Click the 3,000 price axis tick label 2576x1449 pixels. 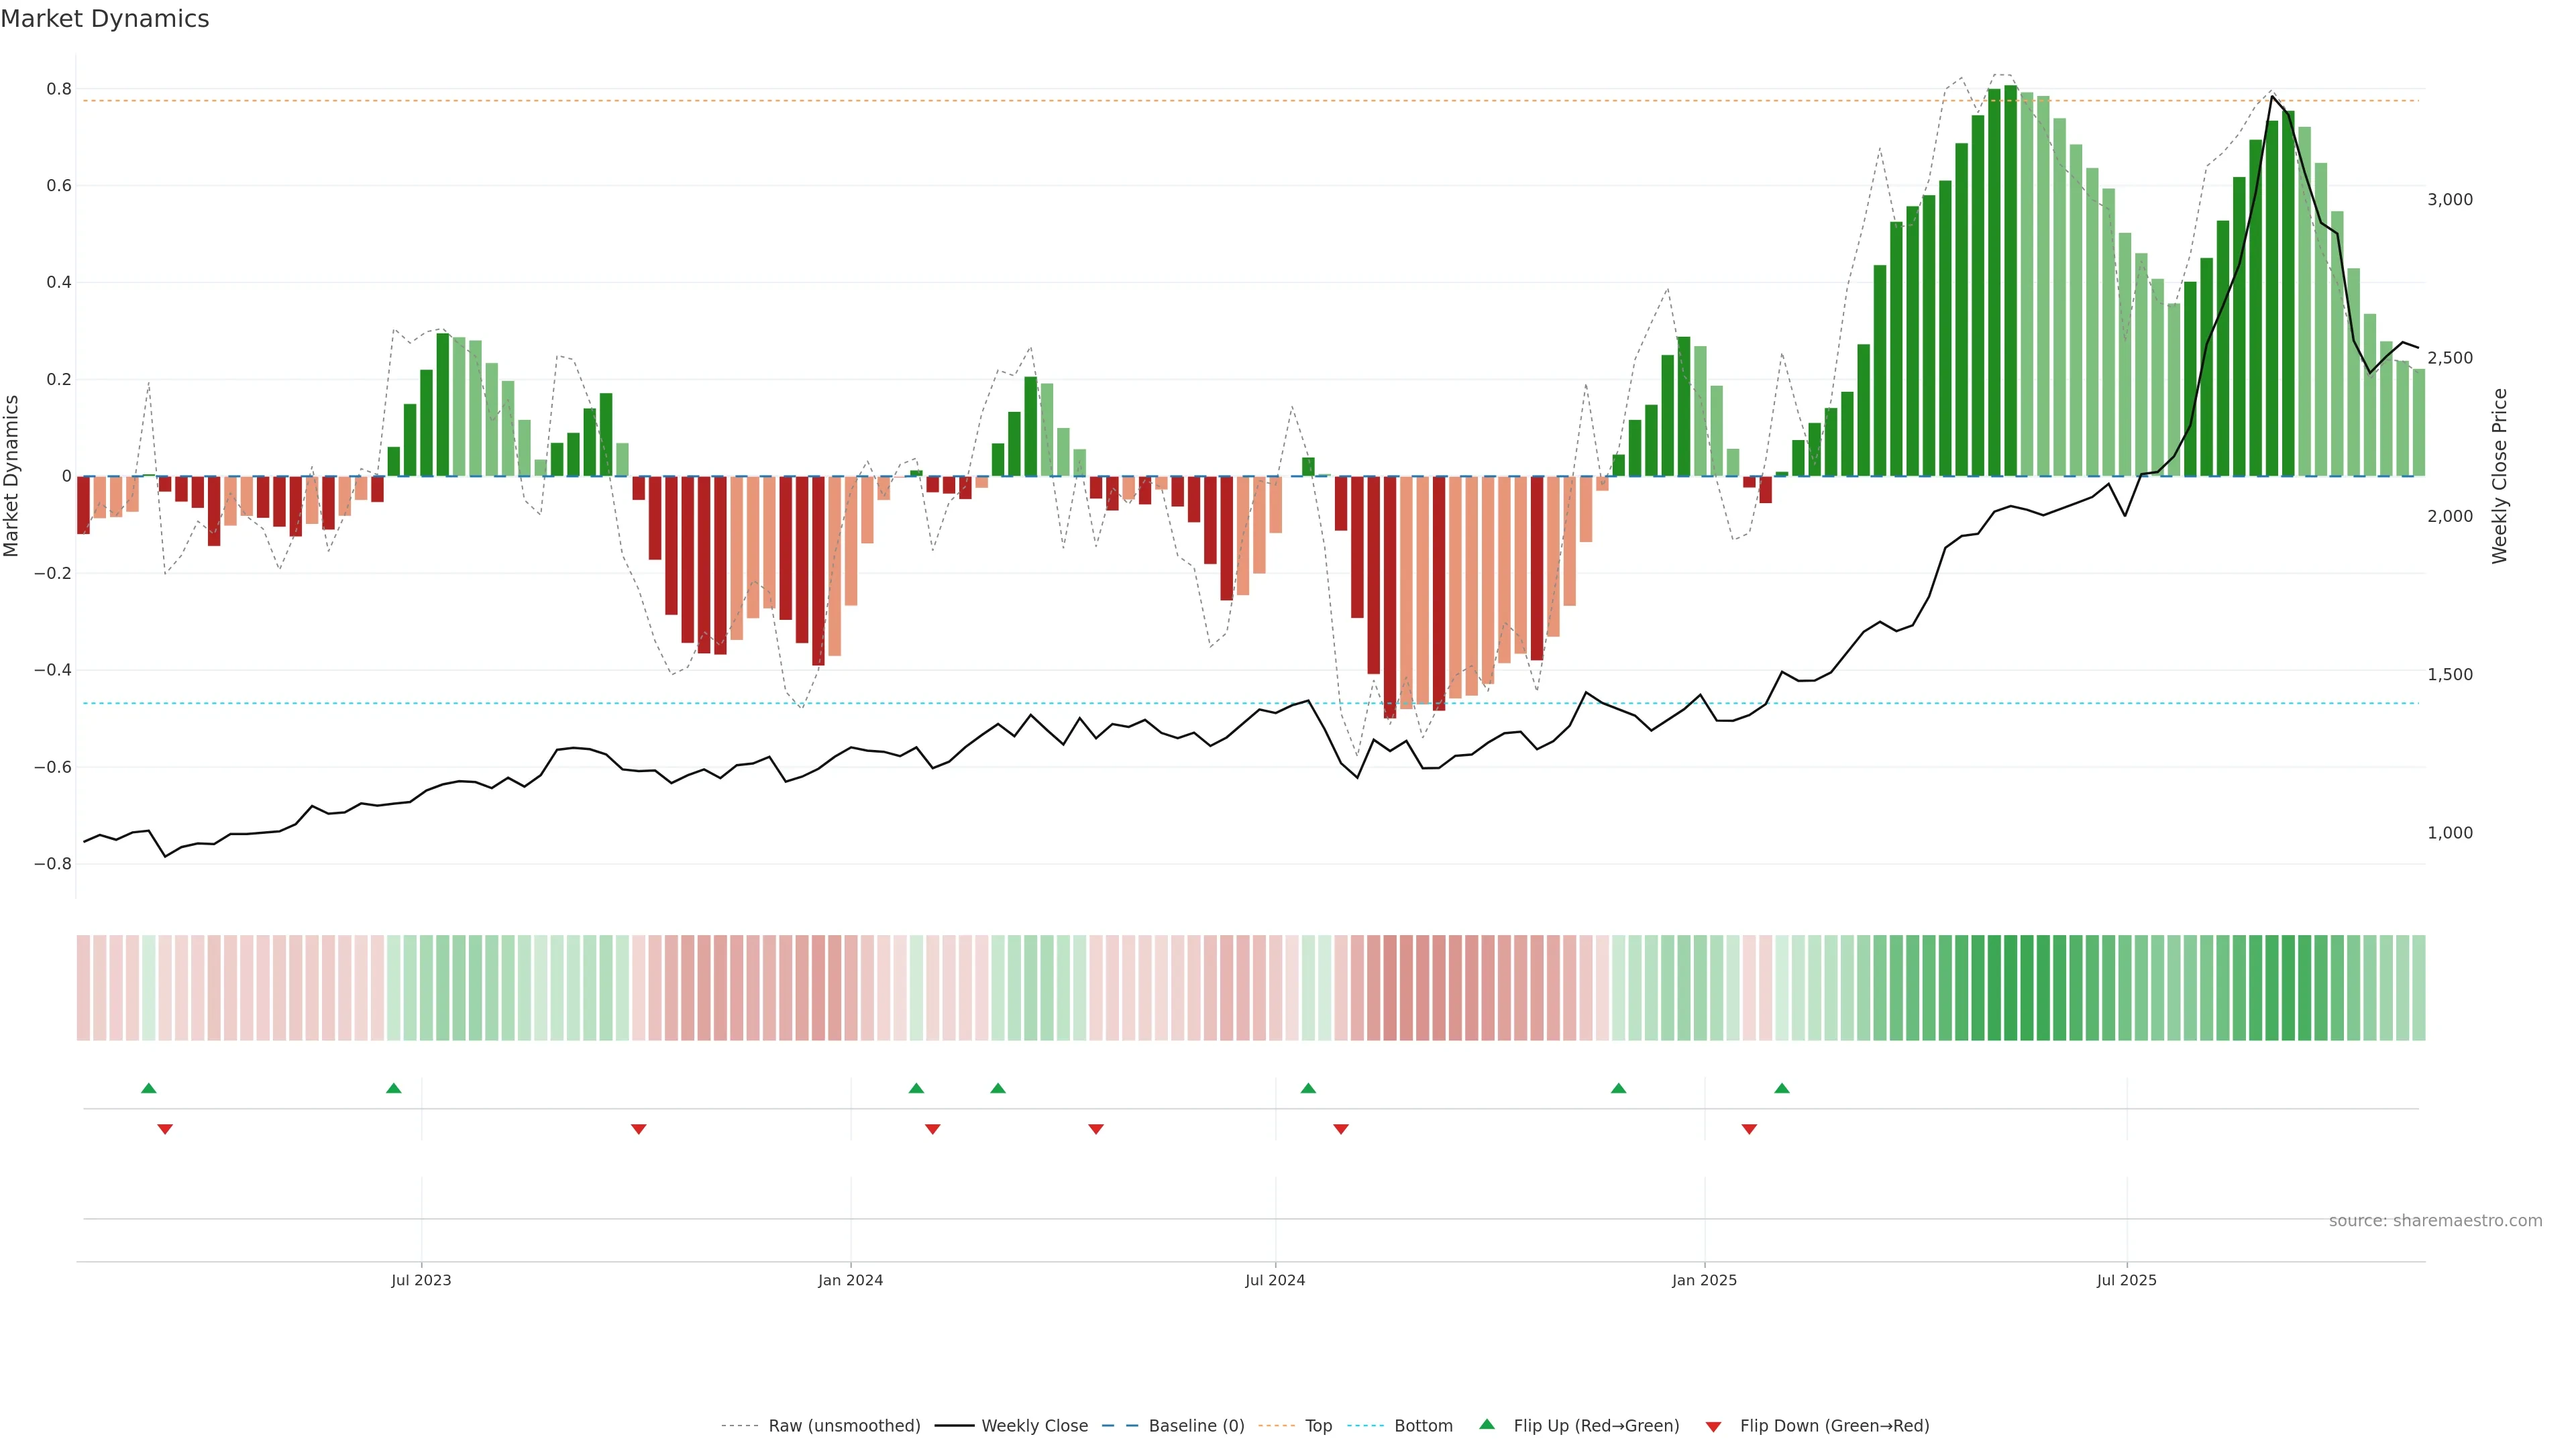[2449, 199]
